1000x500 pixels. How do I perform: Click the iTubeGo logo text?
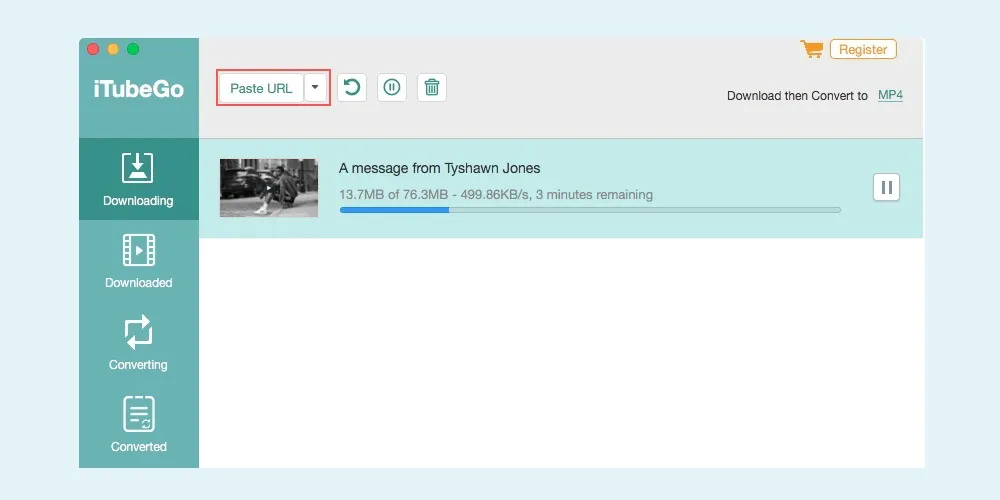point(138,89)
